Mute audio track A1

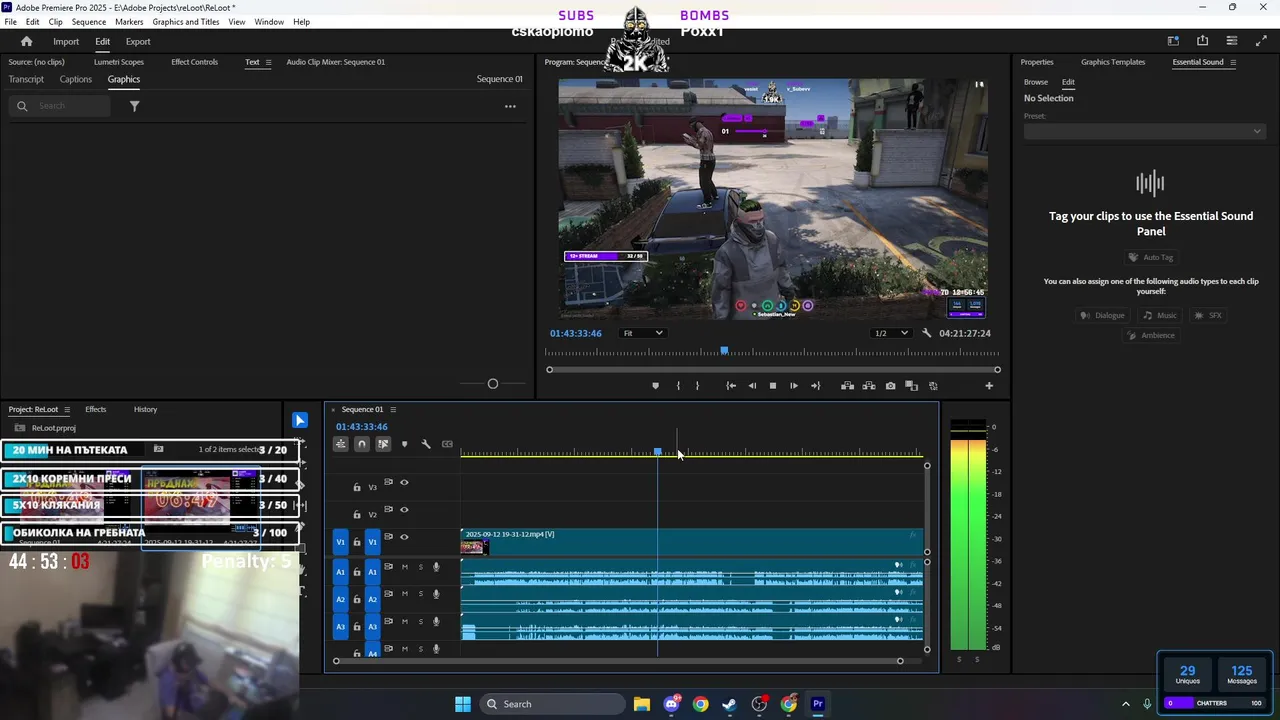(404, 567)
